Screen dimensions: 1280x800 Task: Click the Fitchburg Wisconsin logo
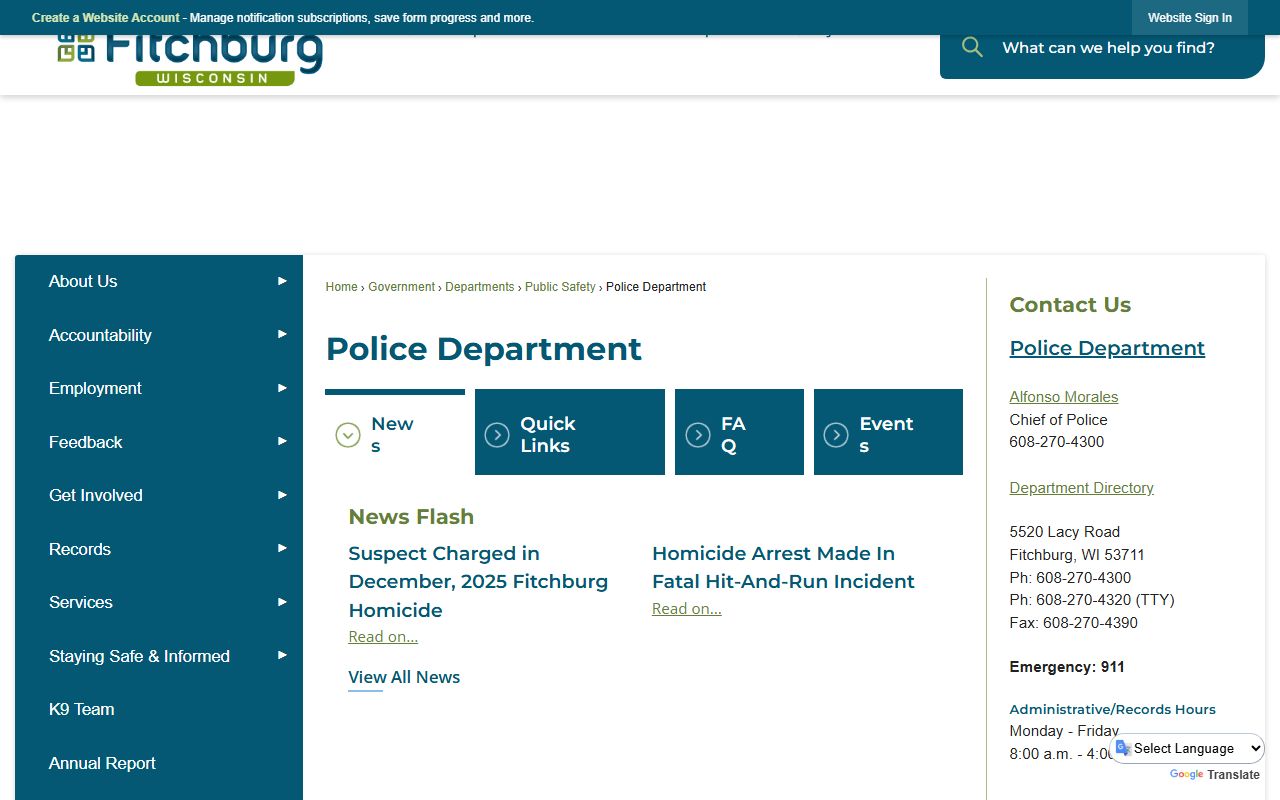click(x=190, y=60)
